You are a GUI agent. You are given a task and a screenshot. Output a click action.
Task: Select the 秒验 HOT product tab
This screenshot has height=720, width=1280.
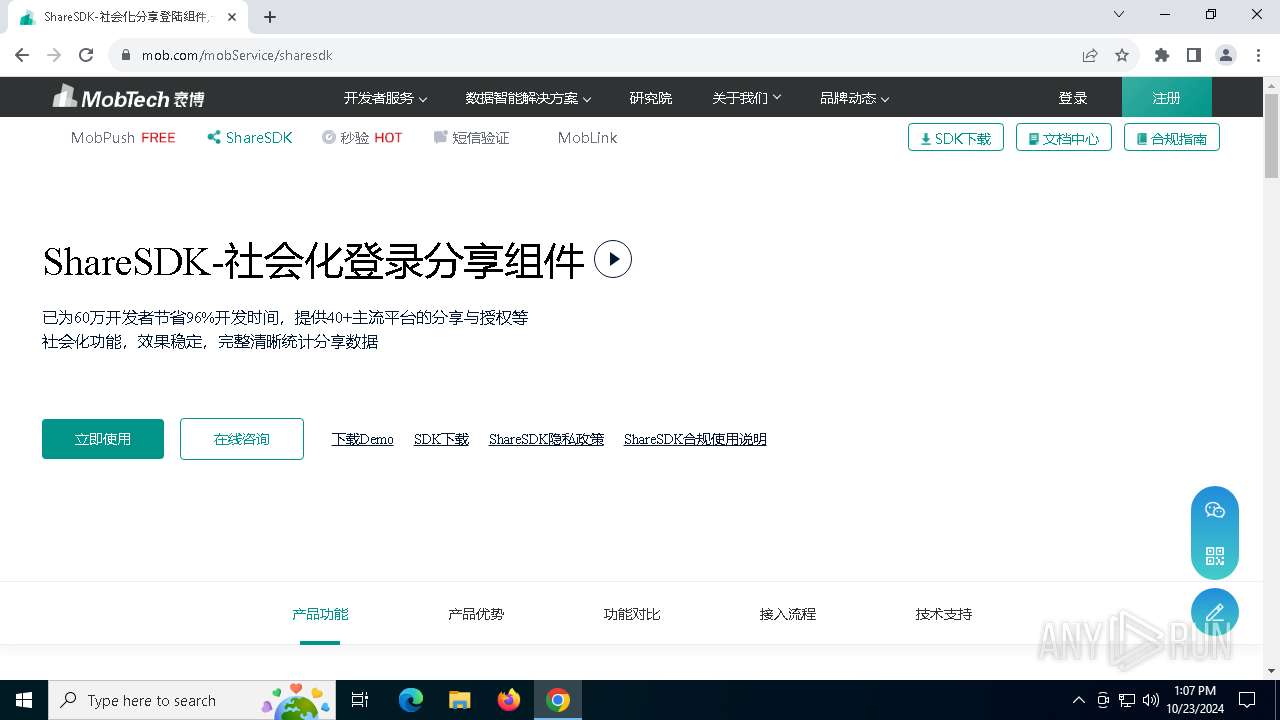coord(362,138)
